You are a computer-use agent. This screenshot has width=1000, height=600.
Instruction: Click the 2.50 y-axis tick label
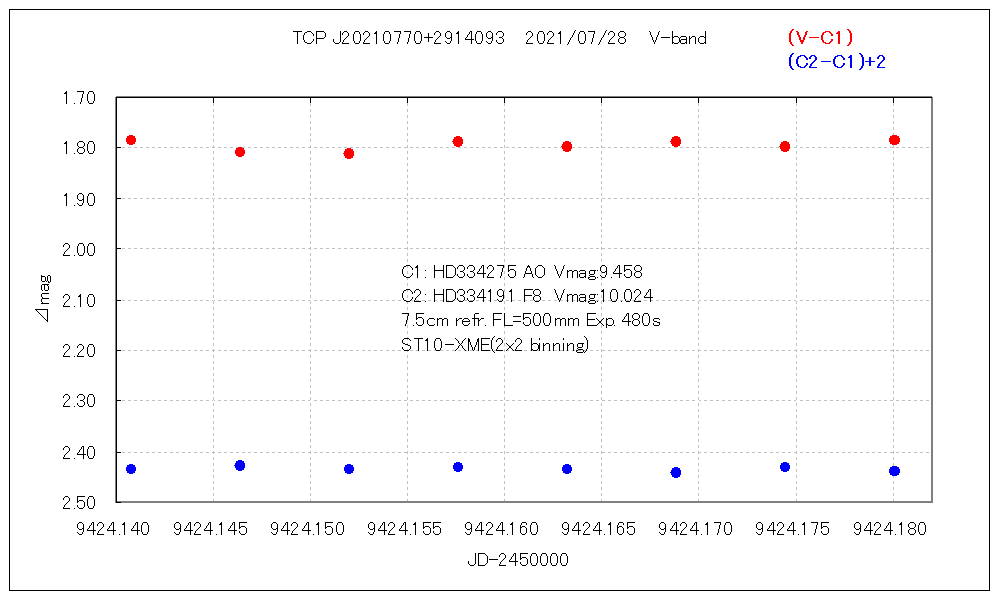[x=77, y=502]
